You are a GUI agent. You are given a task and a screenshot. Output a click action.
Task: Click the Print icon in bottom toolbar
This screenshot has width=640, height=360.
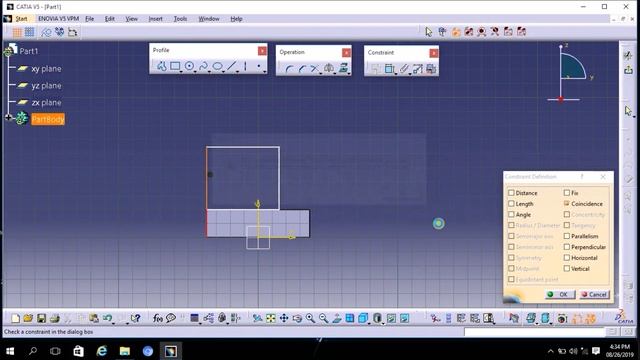(x=55, y=318)
